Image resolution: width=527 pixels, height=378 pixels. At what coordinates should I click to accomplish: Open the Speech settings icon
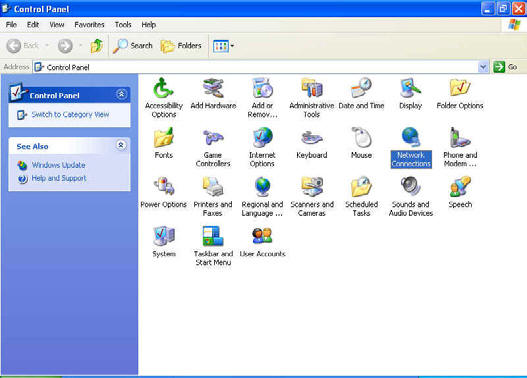click(x=460, y=187)
